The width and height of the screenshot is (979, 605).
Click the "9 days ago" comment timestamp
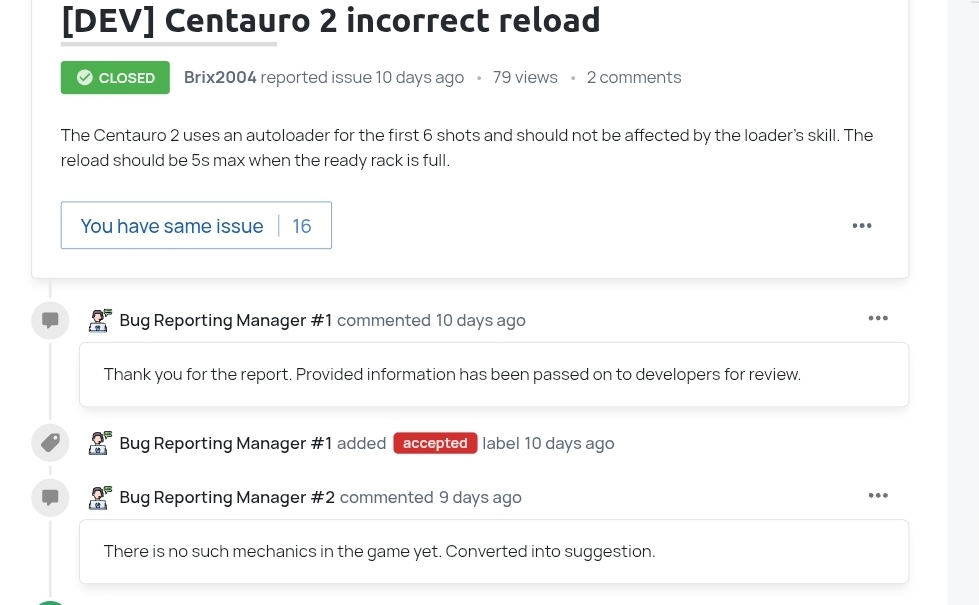pyautogui.click(x=480, y=497)
